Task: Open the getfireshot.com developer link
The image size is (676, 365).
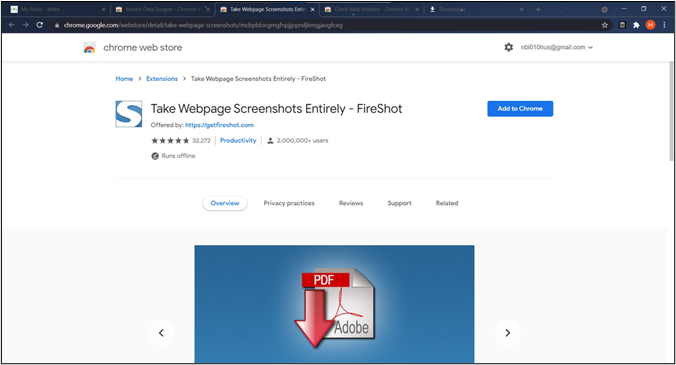Action: [219, 125]
